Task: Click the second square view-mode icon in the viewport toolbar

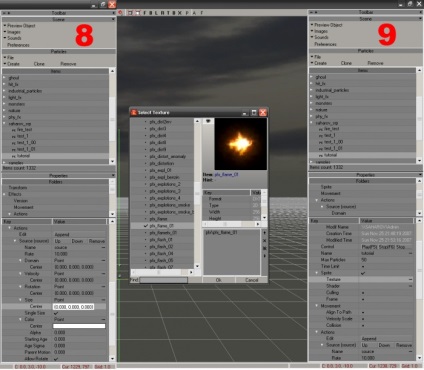Action: (137, 13)
